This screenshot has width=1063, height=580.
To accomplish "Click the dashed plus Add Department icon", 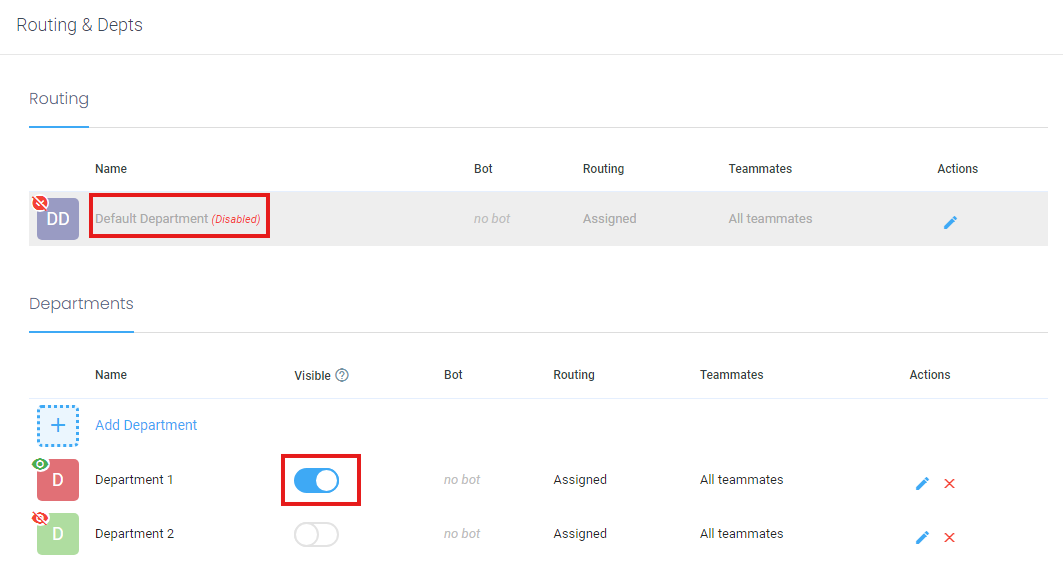I will [x=58, y=425].
